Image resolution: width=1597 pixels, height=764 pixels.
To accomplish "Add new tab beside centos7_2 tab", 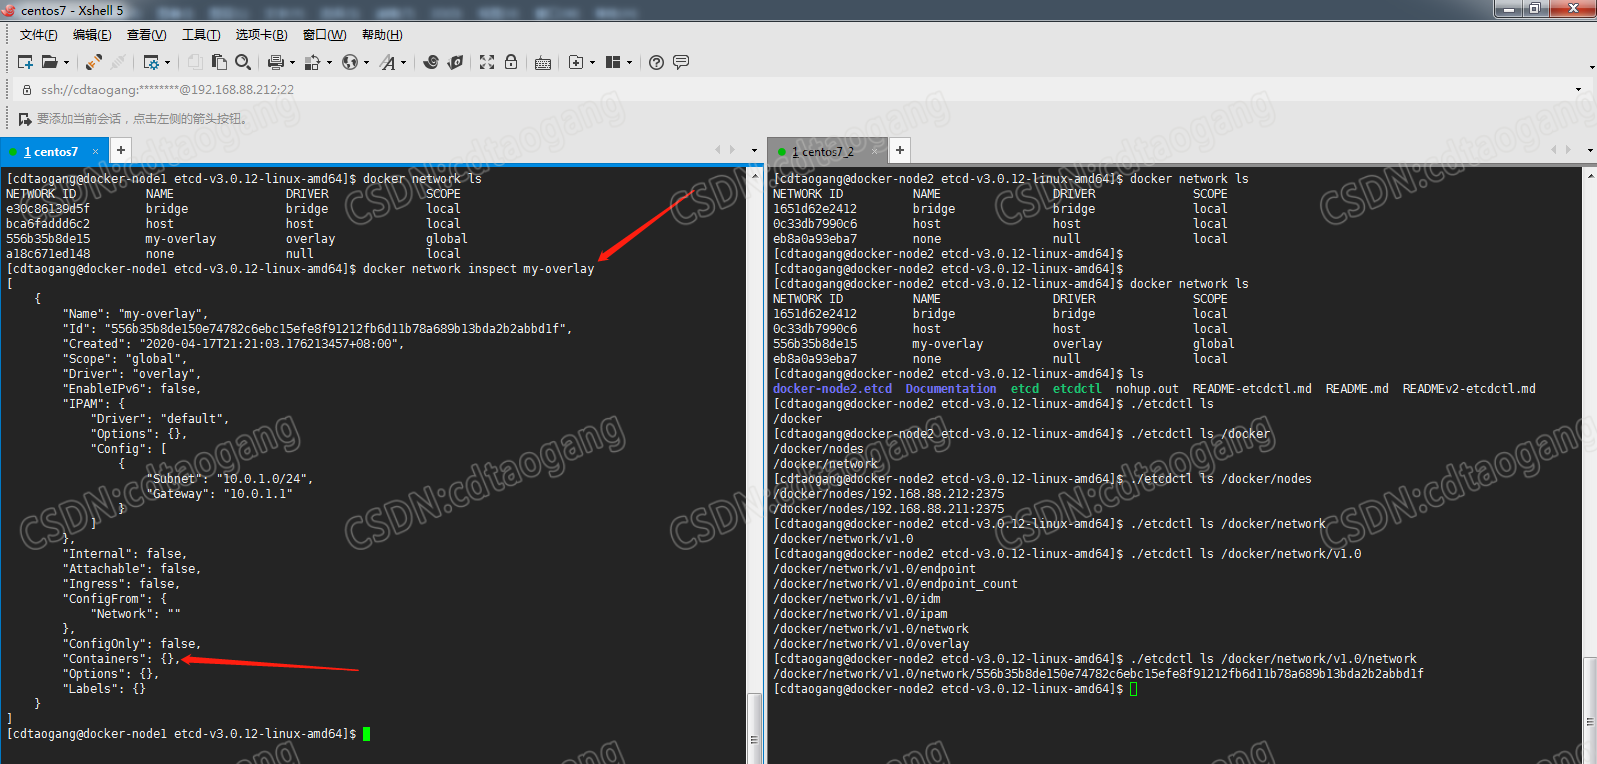I will click(x=900, y=150).
